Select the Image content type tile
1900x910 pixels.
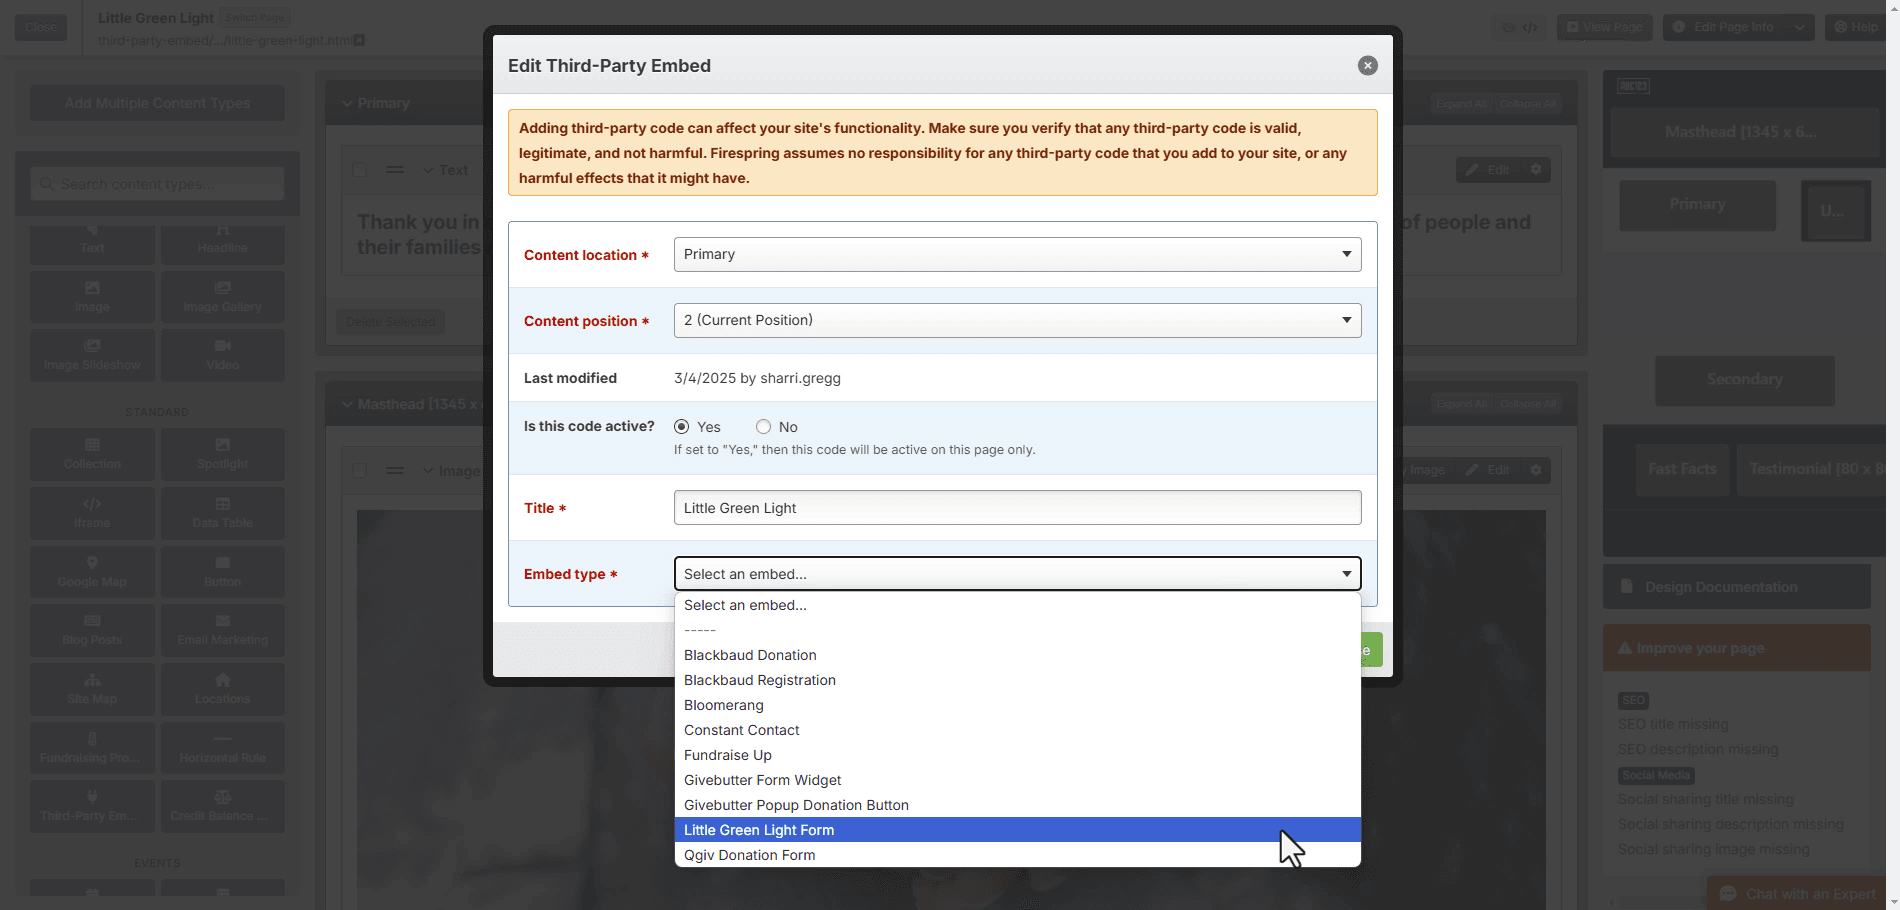pos(92,297)
